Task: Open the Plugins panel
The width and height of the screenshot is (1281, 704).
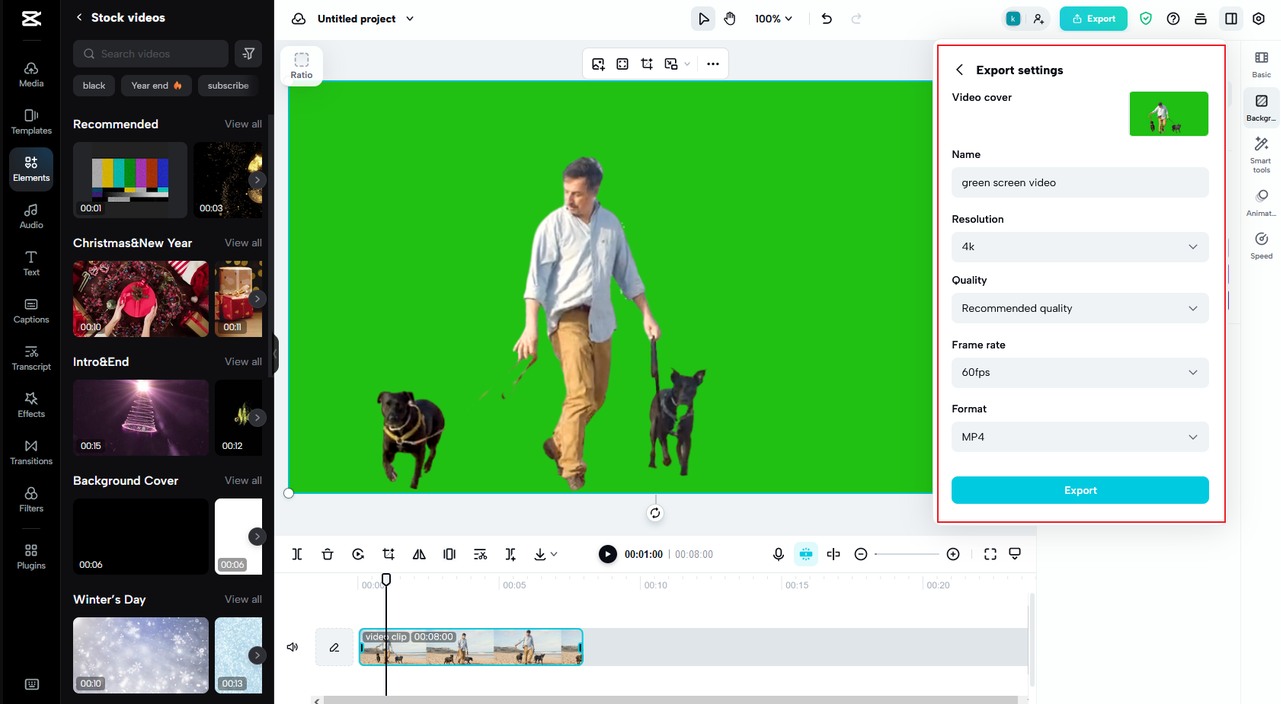Action: click(31, 557)
